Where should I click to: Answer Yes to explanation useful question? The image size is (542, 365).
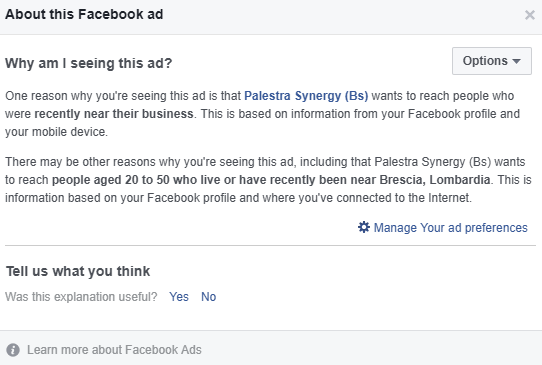tap(179, 297)
